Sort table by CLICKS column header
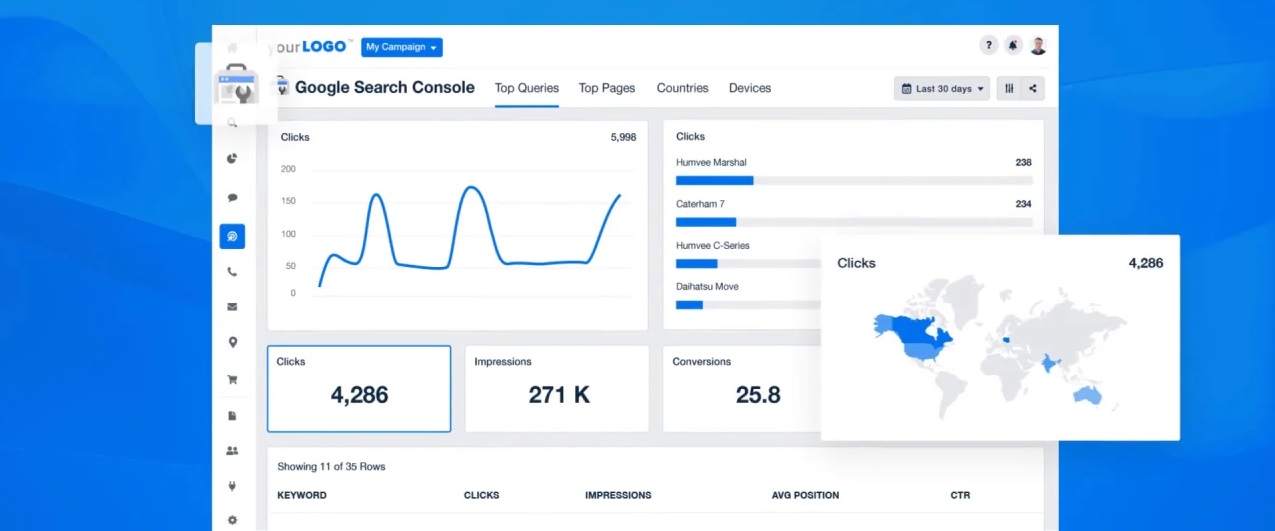This screenshot has height=531, width=1275. (481, 495)
